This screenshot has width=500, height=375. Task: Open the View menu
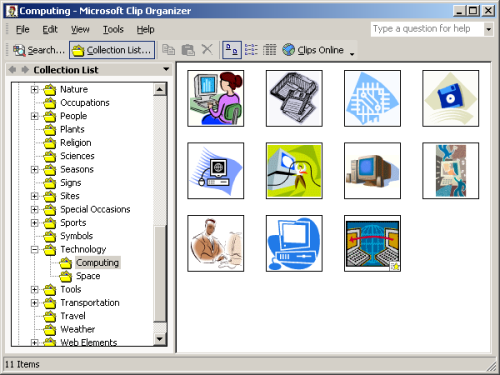pos(80,29)
